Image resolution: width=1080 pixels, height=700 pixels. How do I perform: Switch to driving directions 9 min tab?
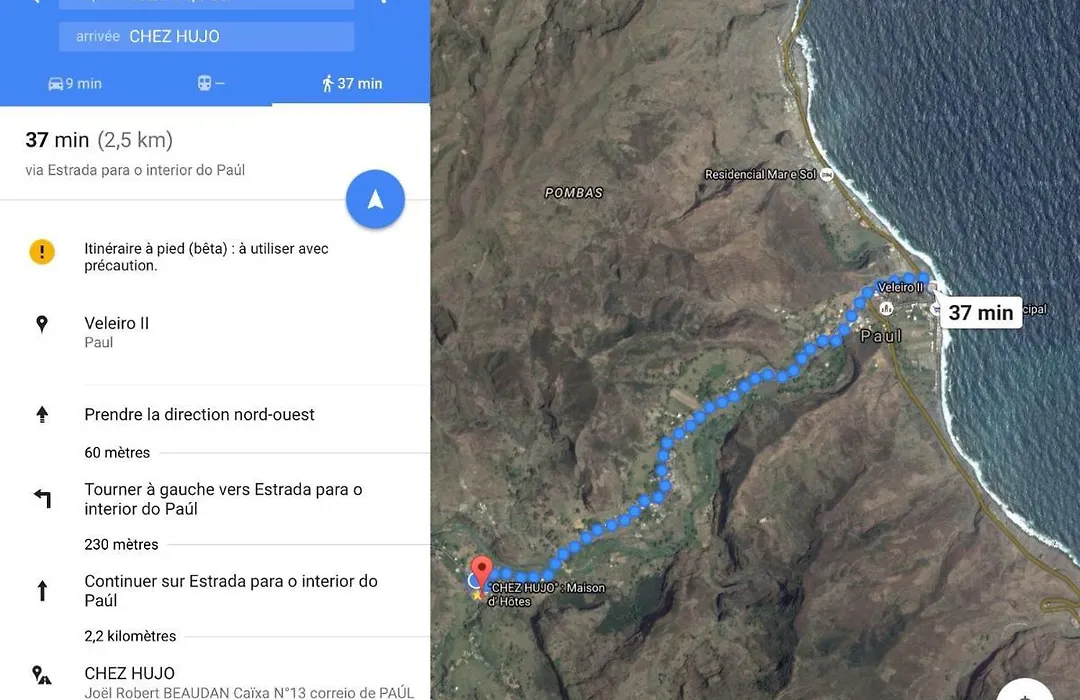coord(74,83)
